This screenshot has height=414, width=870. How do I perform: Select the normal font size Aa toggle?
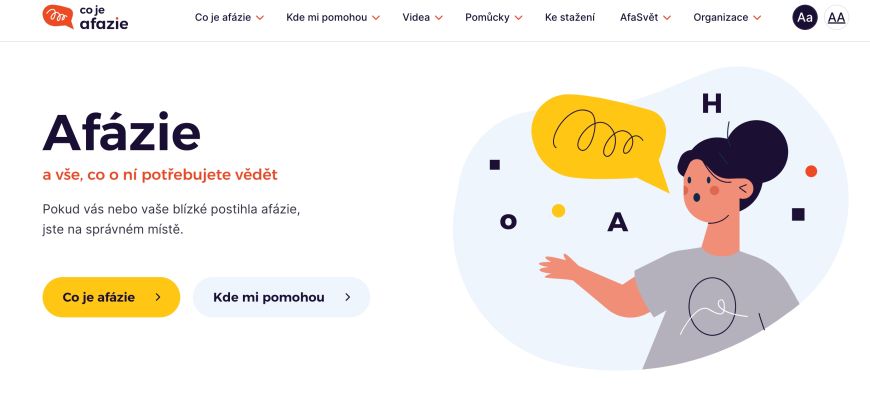tap(805, 17)
